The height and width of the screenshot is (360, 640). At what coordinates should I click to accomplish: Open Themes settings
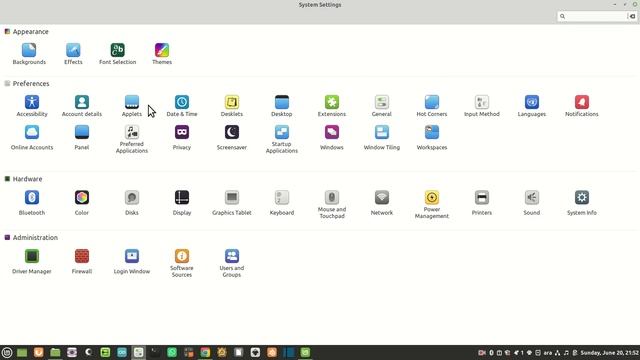pyautogui.click(x=162, y=54)
